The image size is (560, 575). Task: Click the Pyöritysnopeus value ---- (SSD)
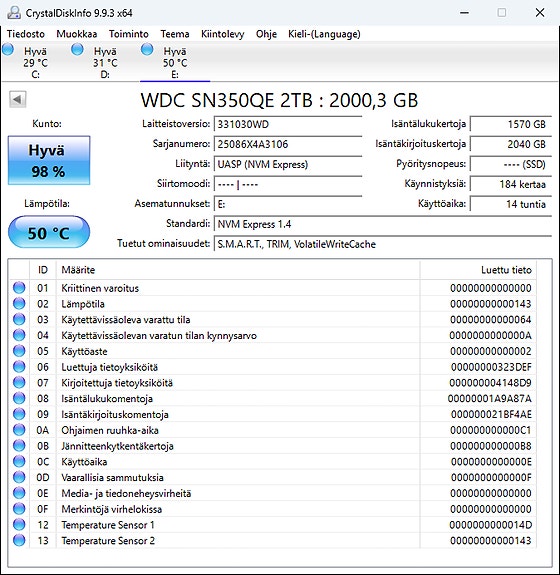point(511,164)
